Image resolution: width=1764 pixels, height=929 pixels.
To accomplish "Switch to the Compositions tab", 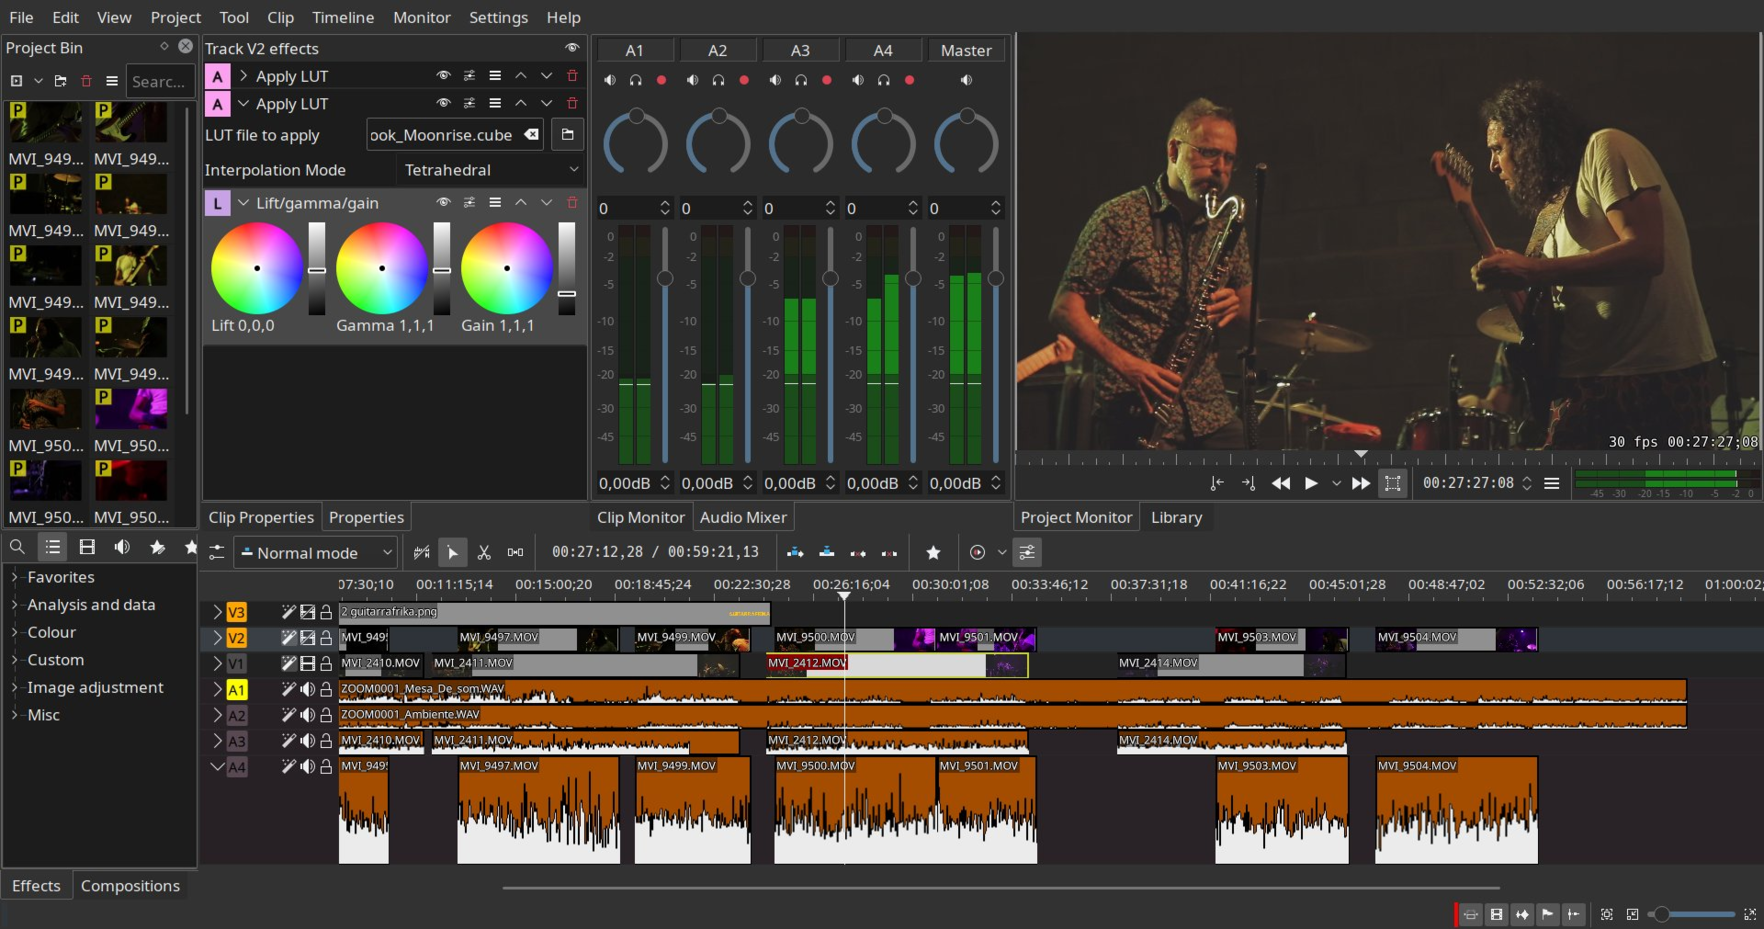I will 130,886.
